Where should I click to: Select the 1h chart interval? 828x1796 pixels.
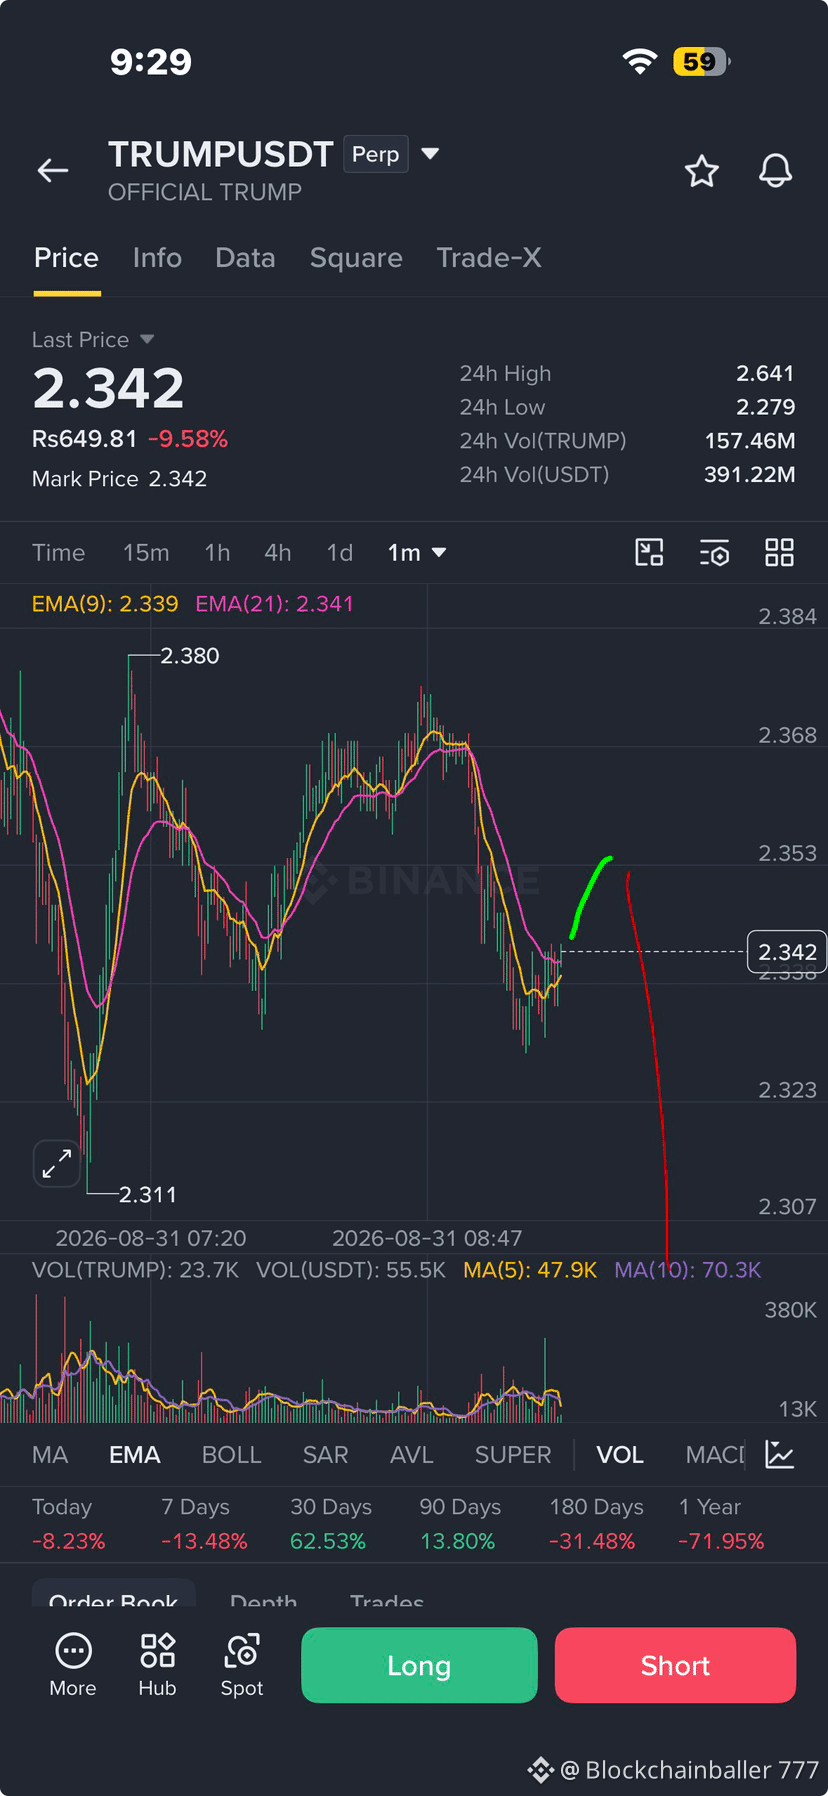click(x=217, y=552)
